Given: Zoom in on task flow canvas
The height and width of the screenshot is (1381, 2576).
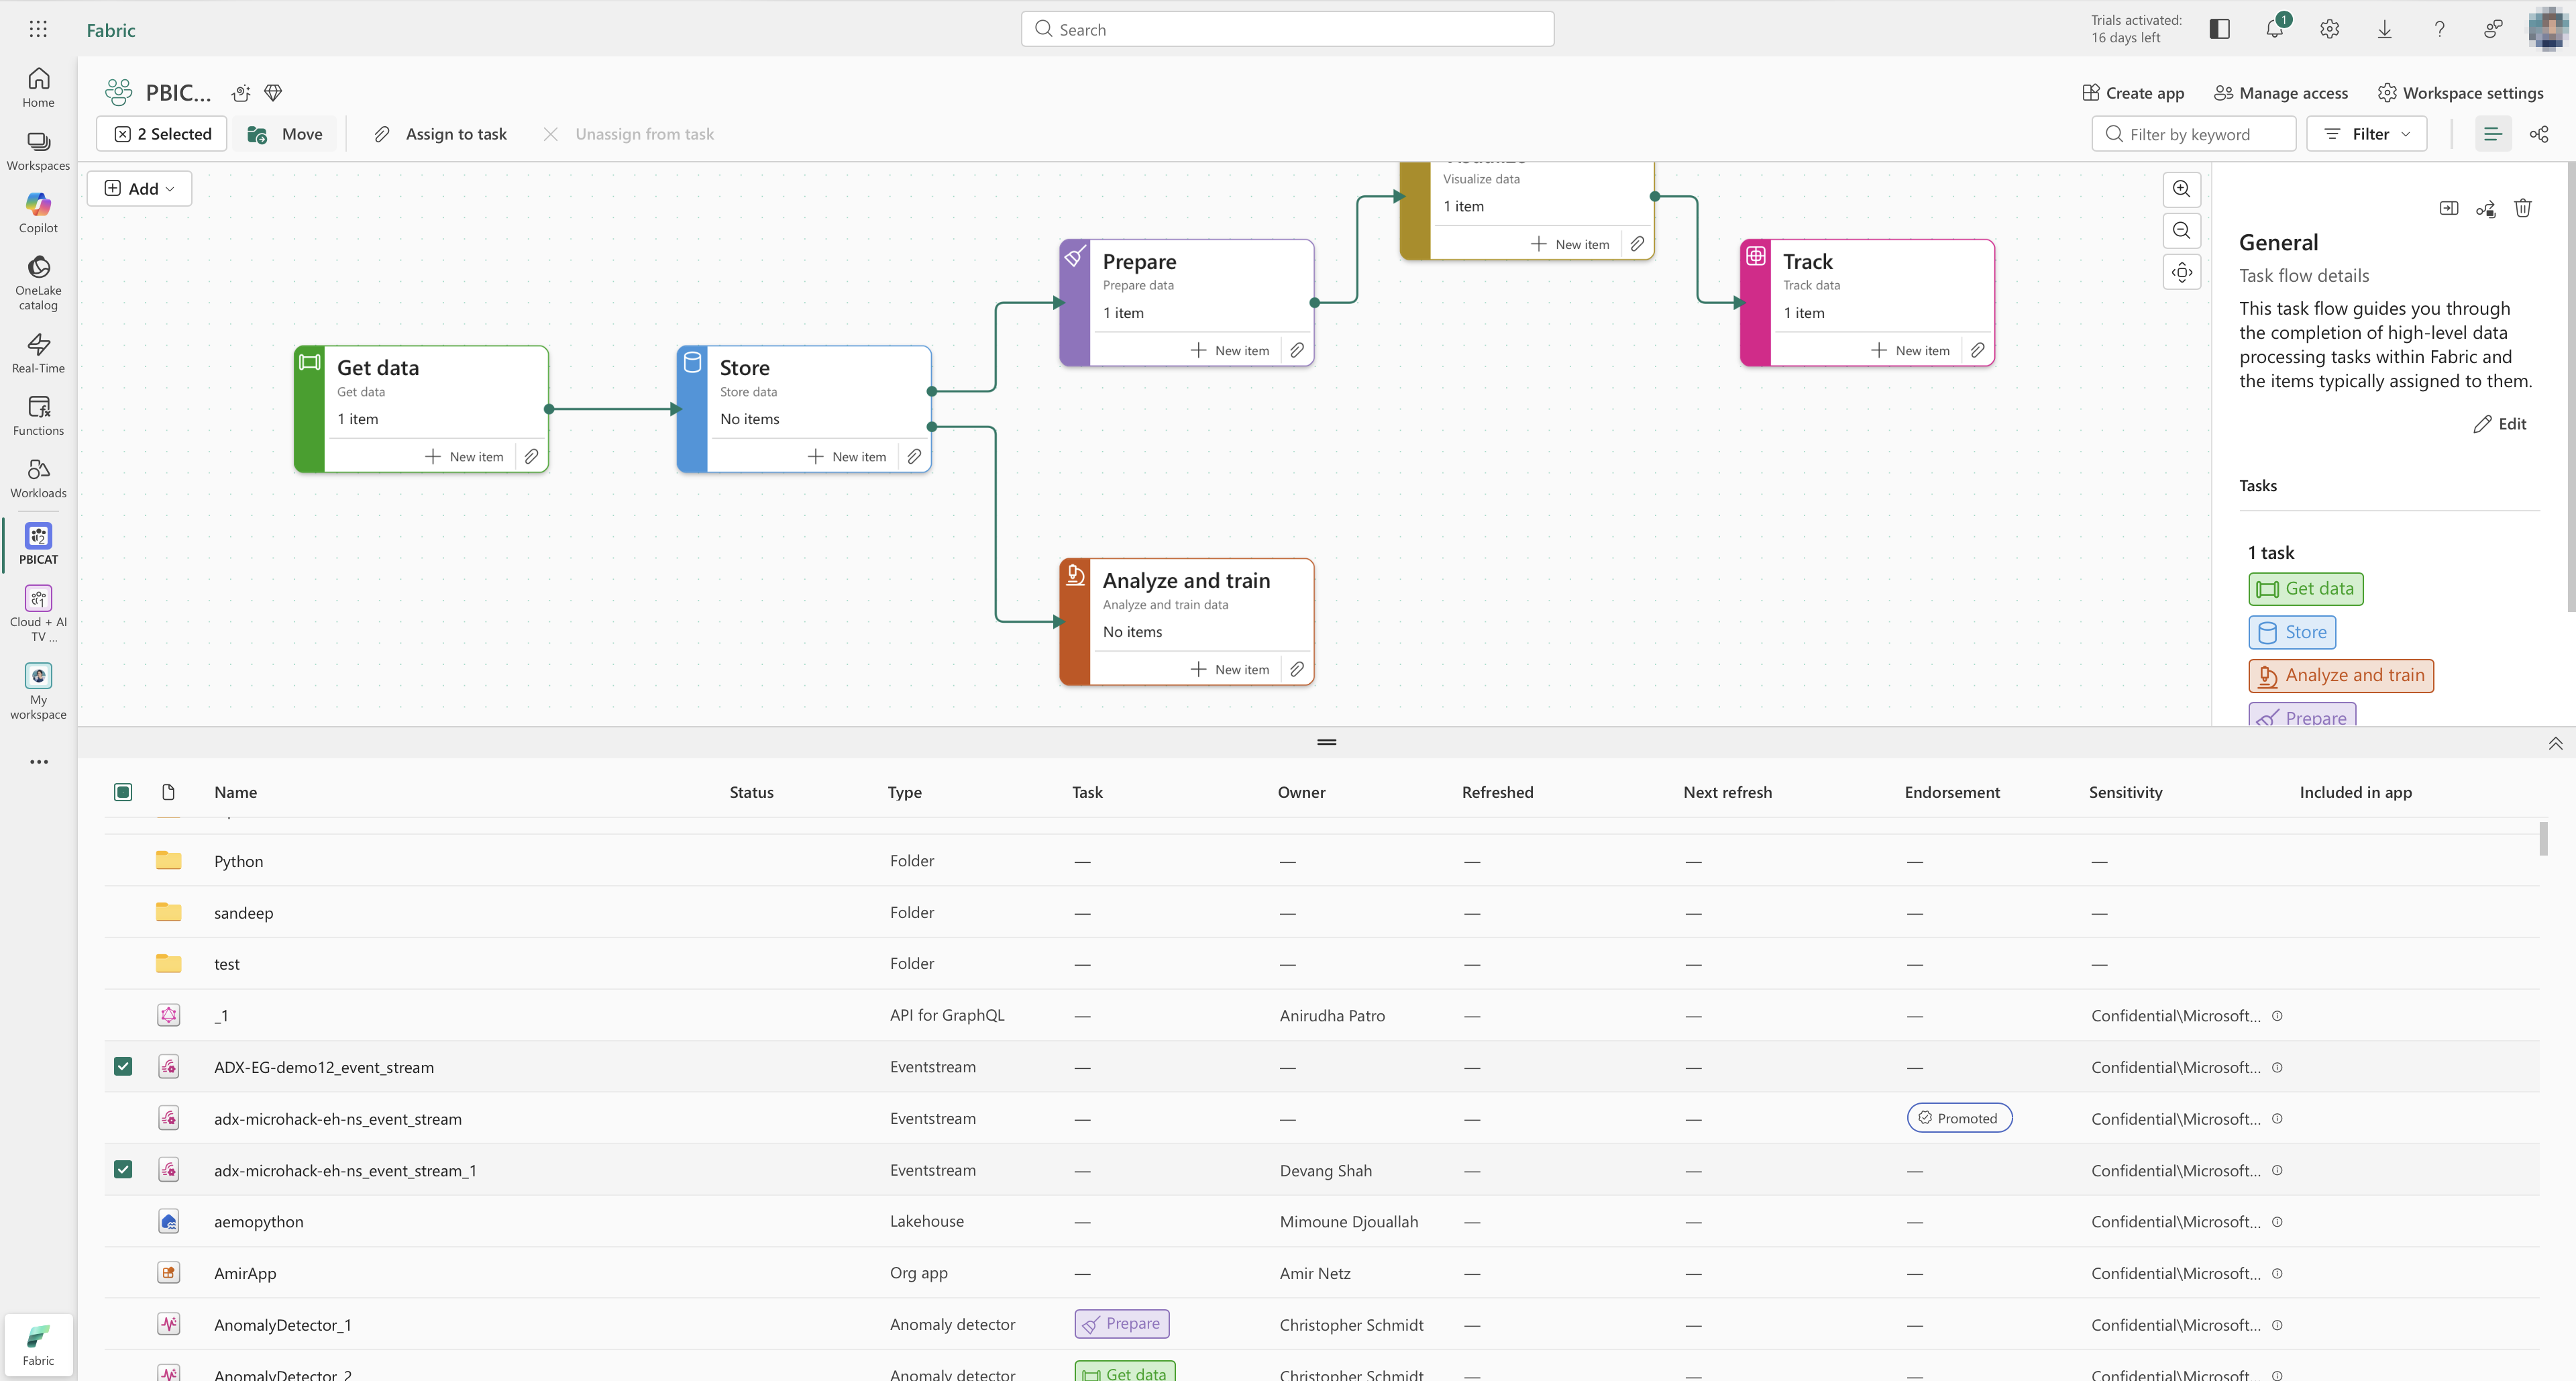Looking at the screenshot, I should [x=2181, y=188].
